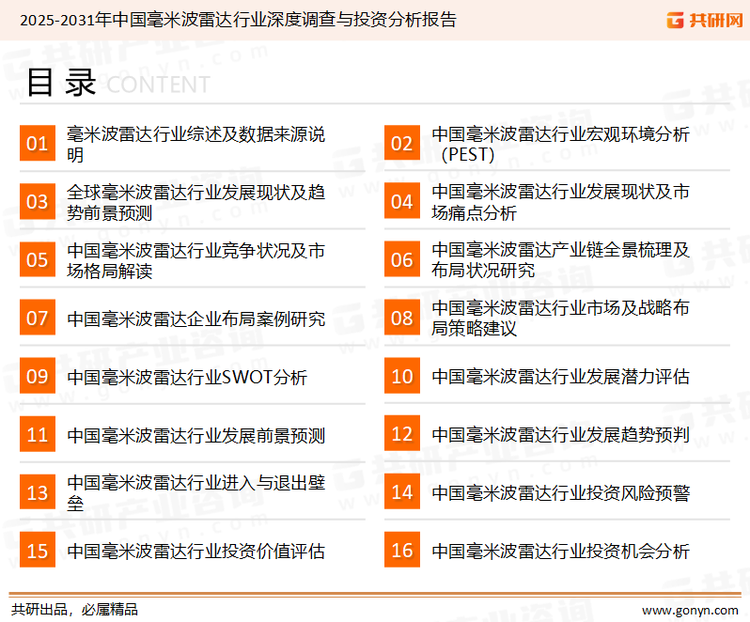Click the orange 05 number badge

tap(37, 259)
